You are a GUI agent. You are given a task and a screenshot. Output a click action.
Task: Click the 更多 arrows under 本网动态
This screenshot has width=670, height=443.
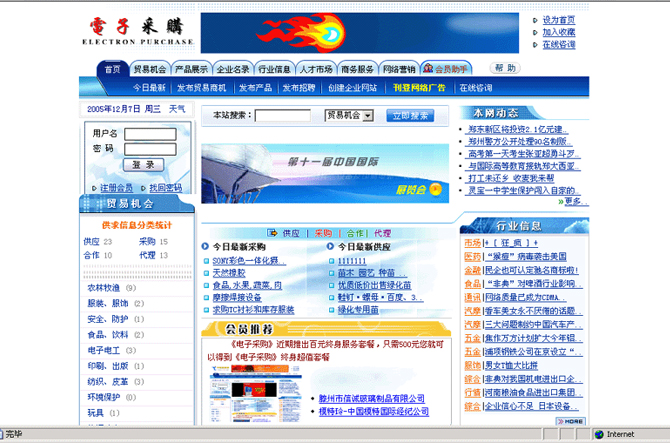[x=572, y=201]
